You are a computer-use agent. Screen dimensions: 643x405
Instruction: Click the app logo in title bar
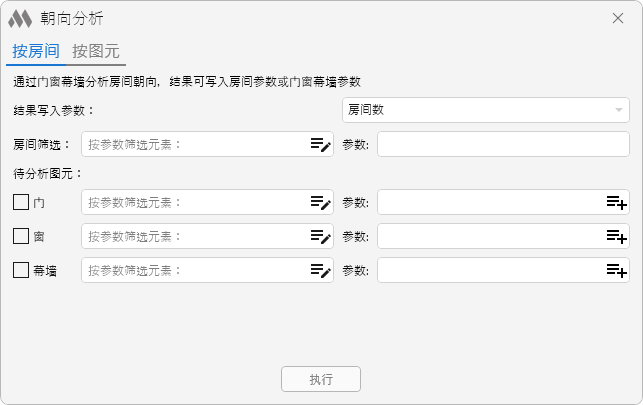coord(20,19)
